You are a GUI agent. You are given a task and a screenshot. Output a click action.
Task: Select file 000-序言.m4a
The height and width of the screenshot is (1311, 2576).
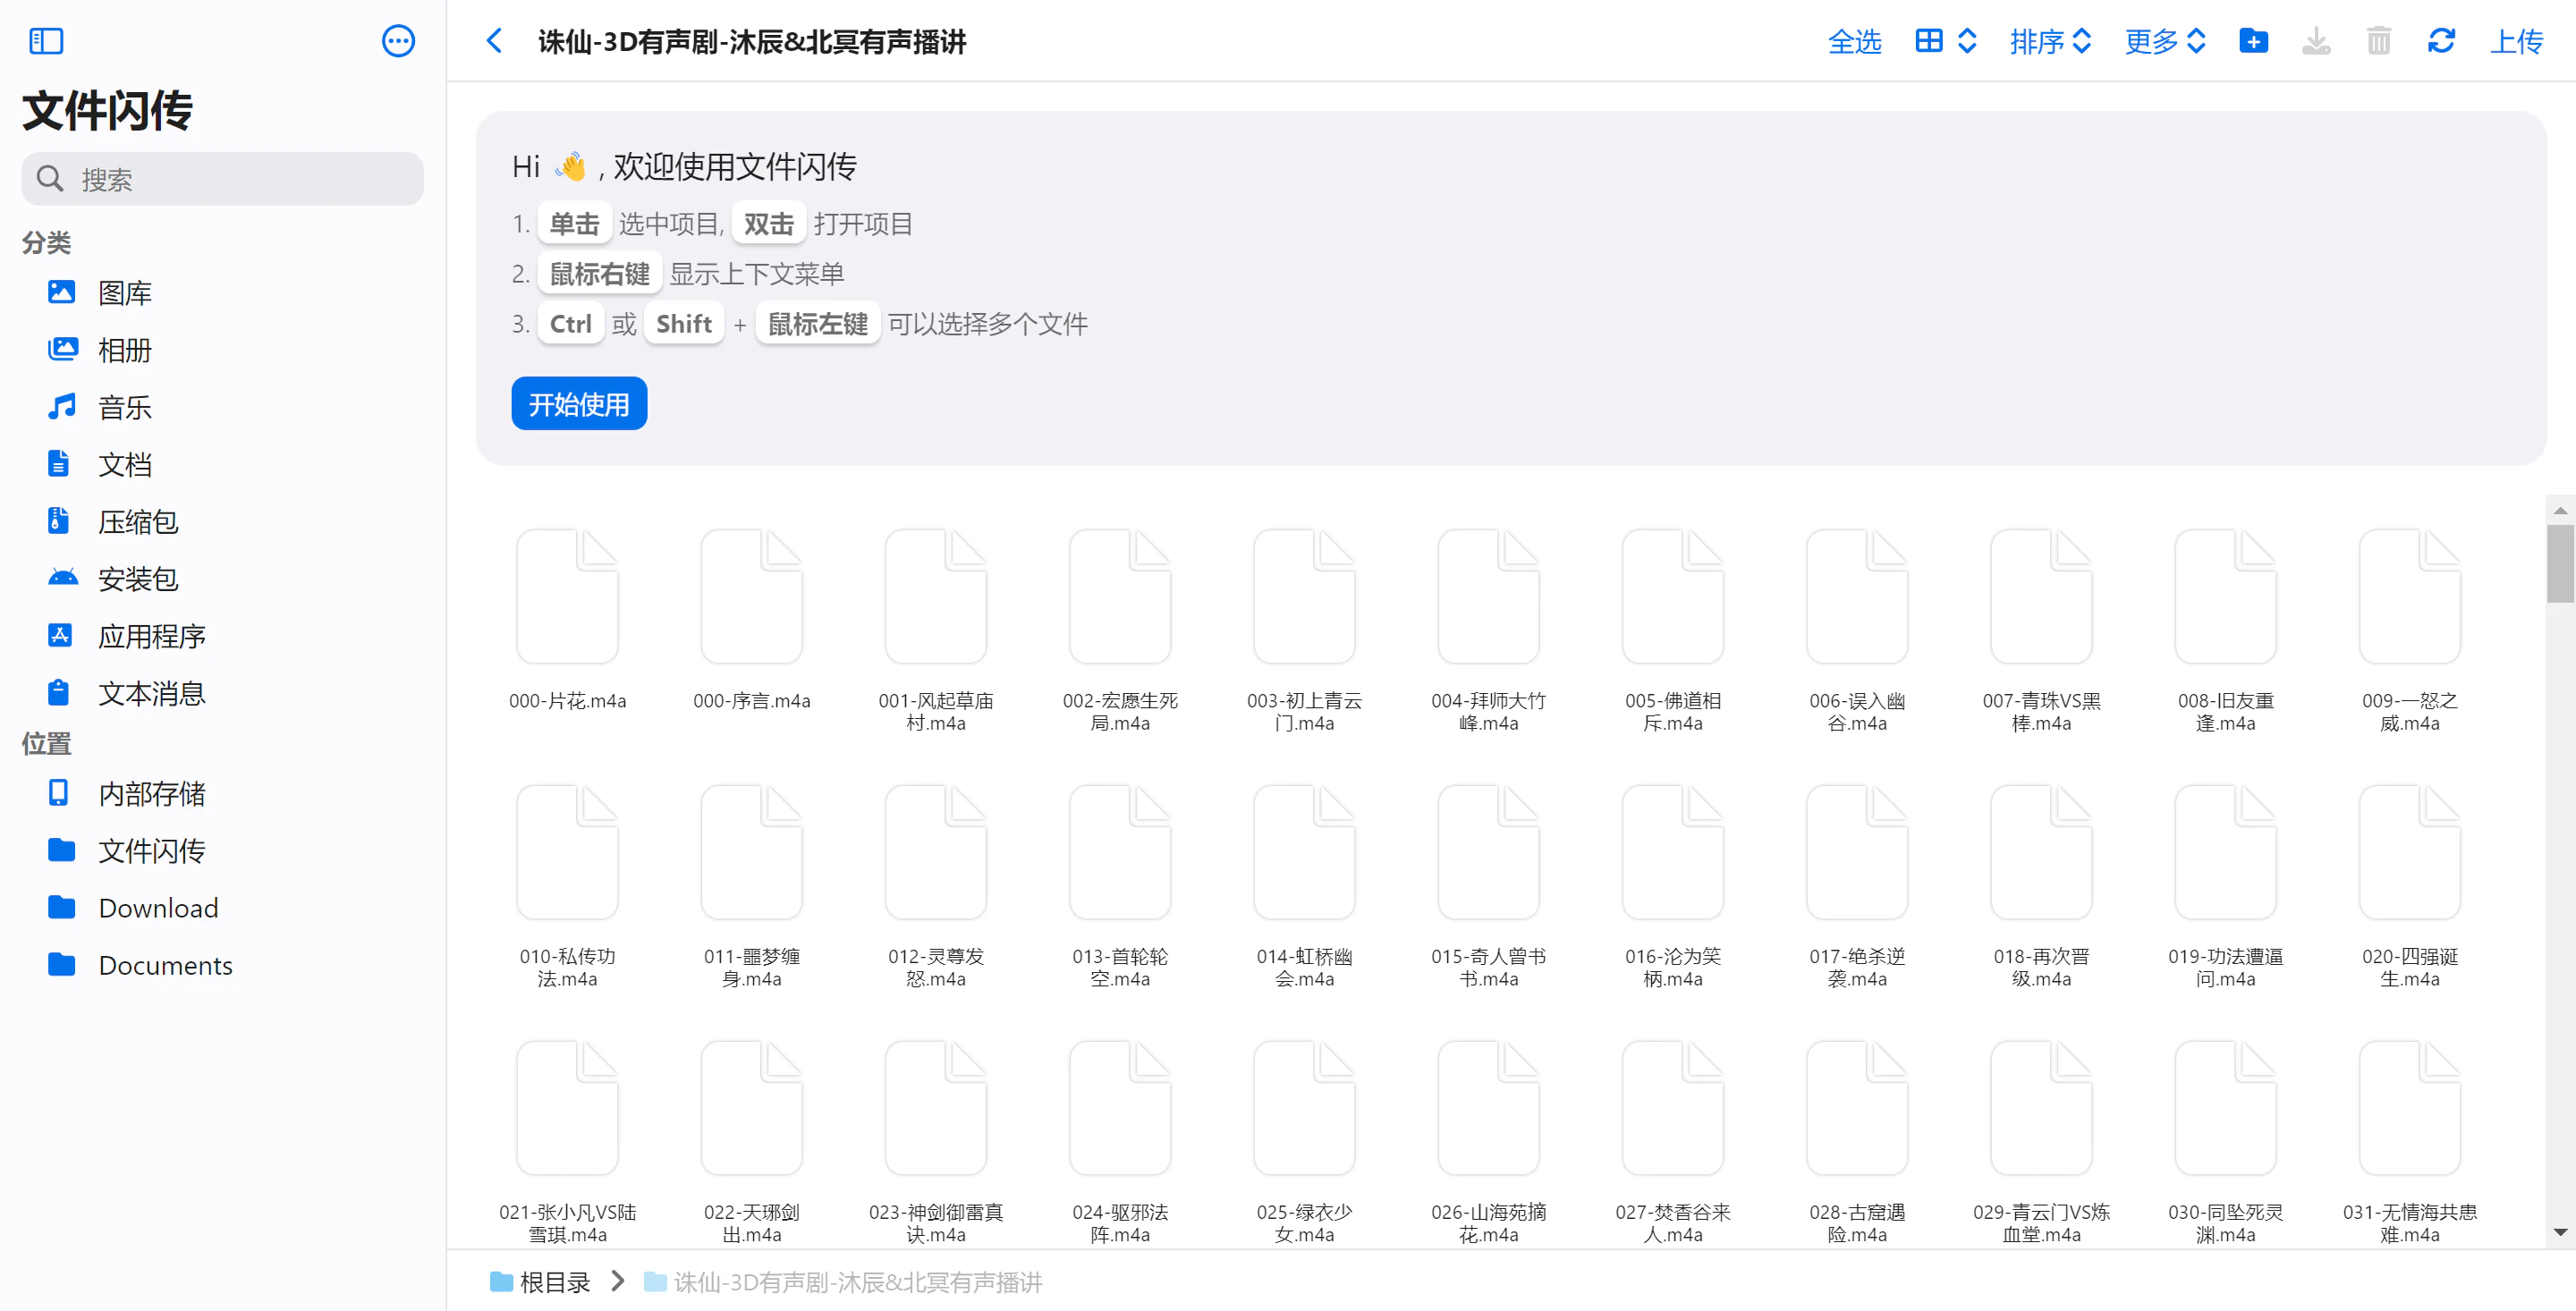(x=752, y=620)
